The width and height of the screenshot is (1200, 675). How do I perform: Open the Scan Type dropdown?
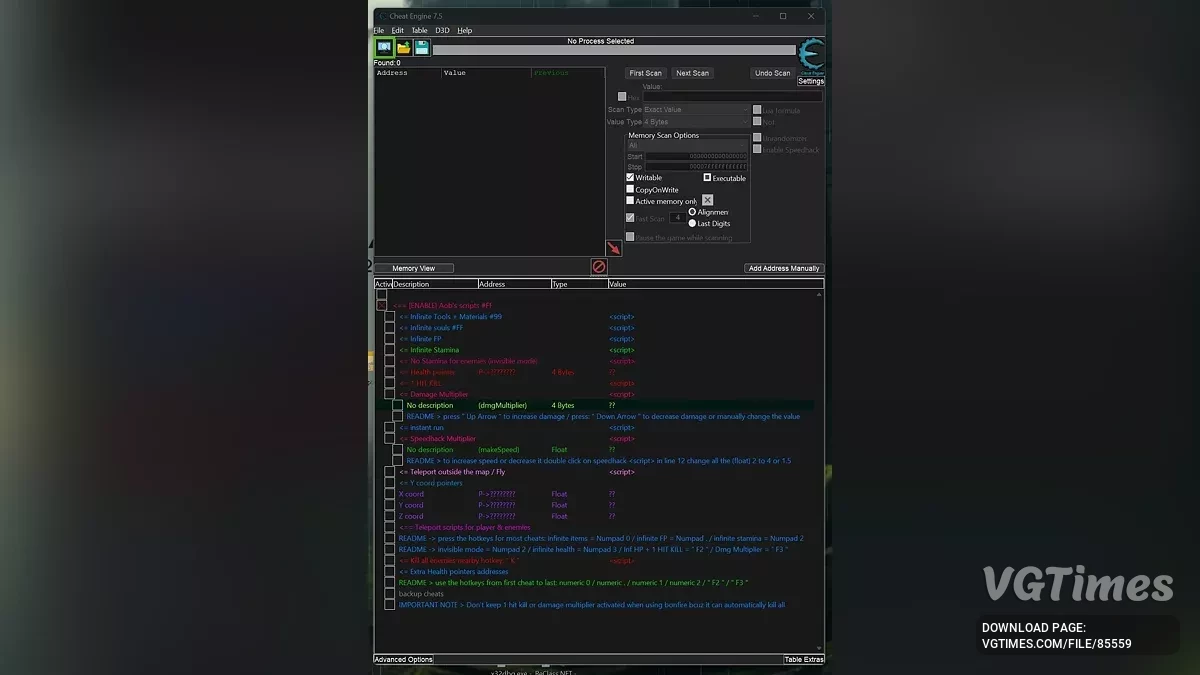[695, 110]
